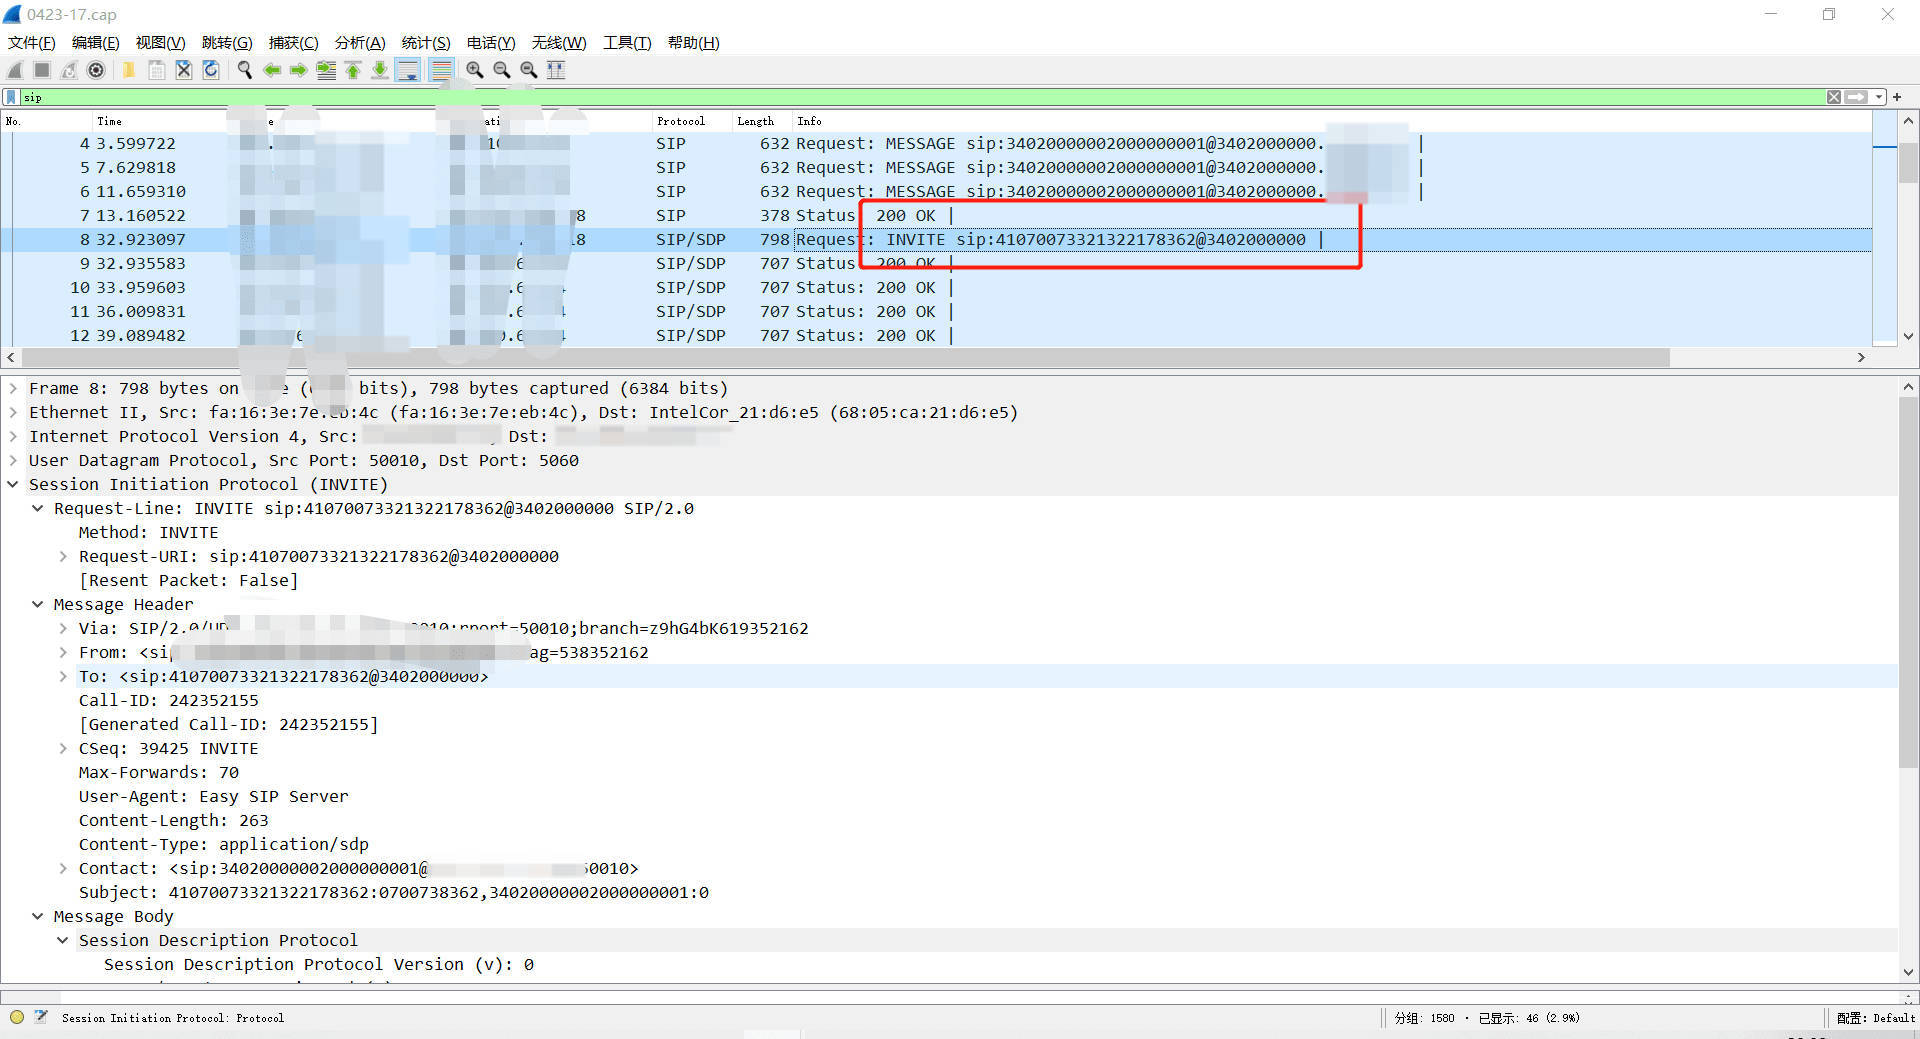Open the 视图(V) menu
This screenshot has height=1039, width=1920.
(x=161, y=43)
